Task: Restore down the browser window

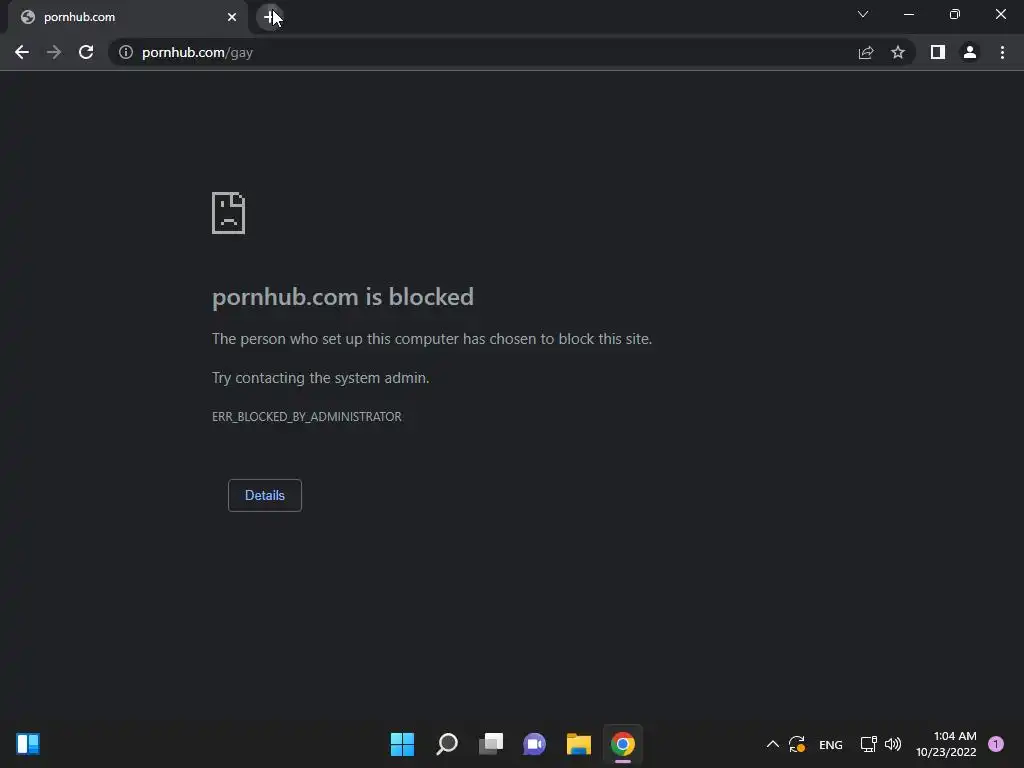Action: (955, 14)
